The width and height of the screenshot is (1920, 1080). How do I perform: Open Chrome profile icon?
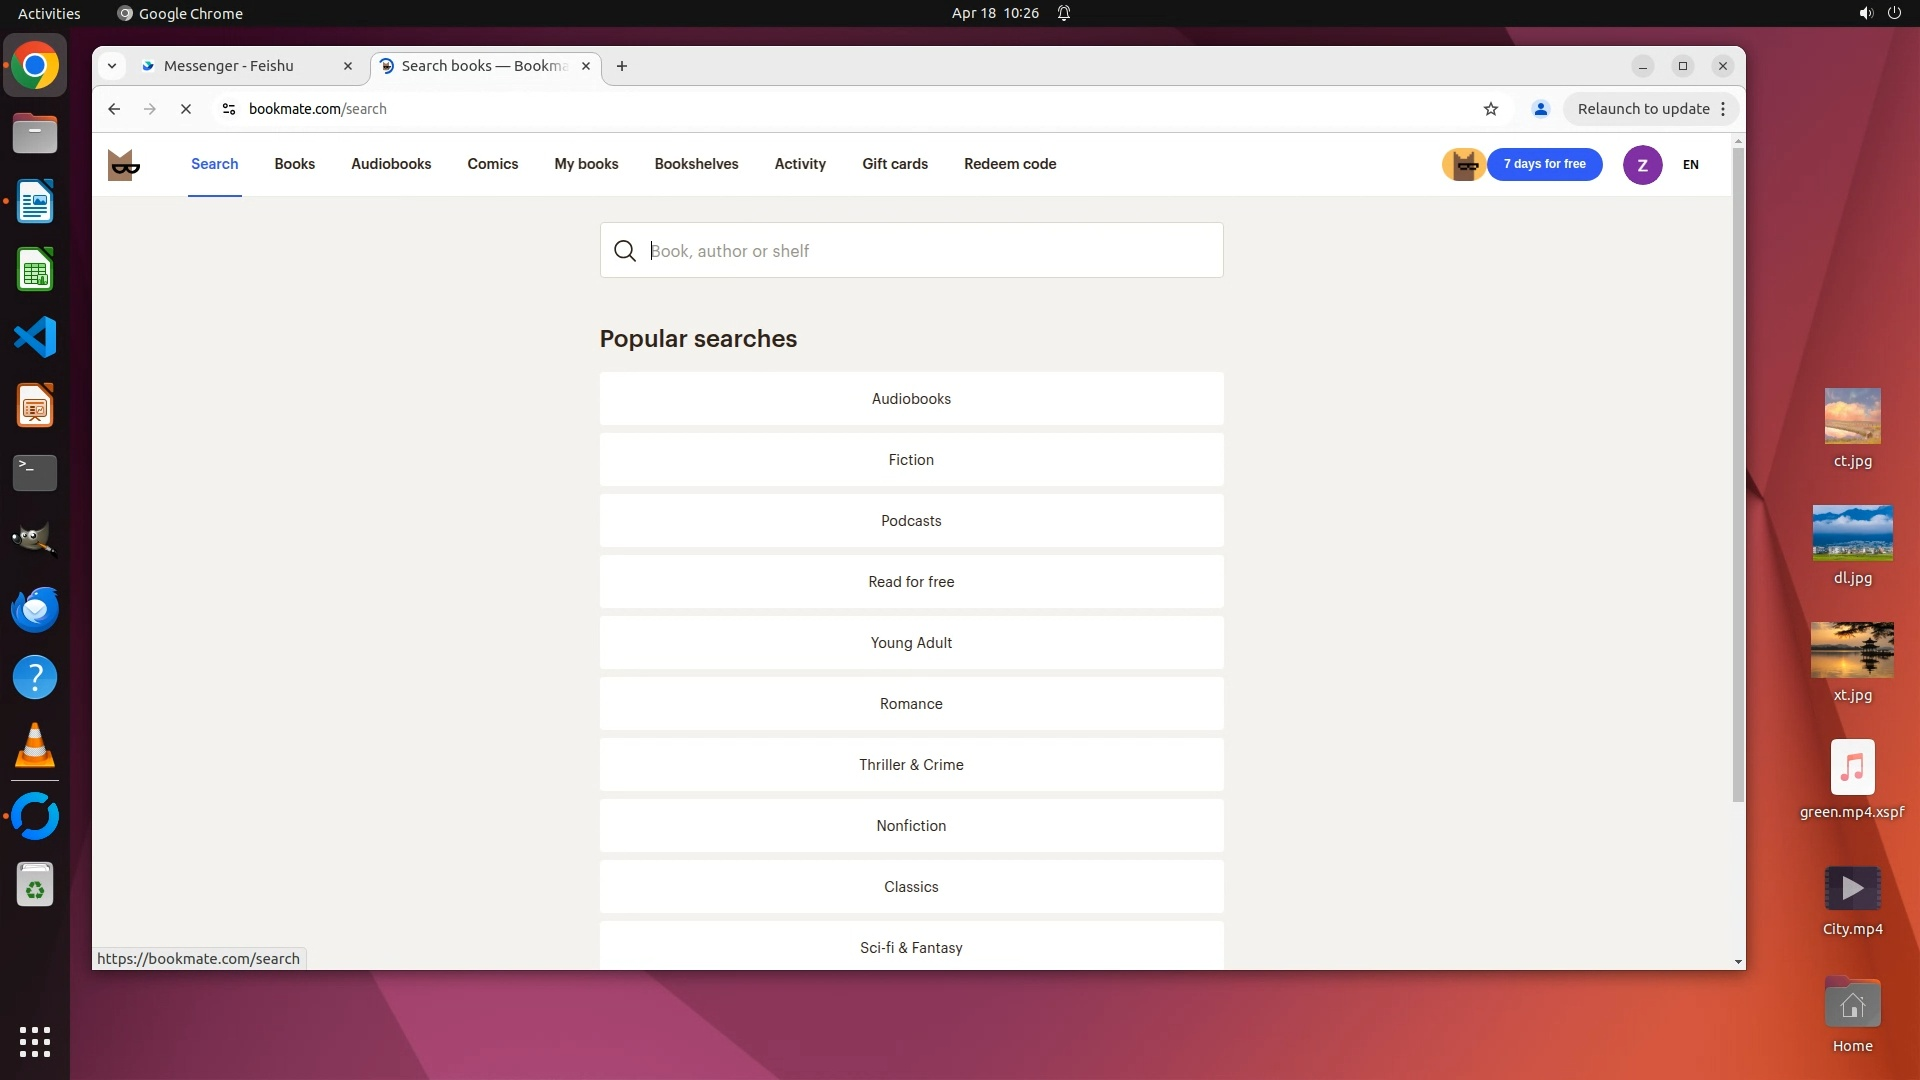click(1540, 109)
